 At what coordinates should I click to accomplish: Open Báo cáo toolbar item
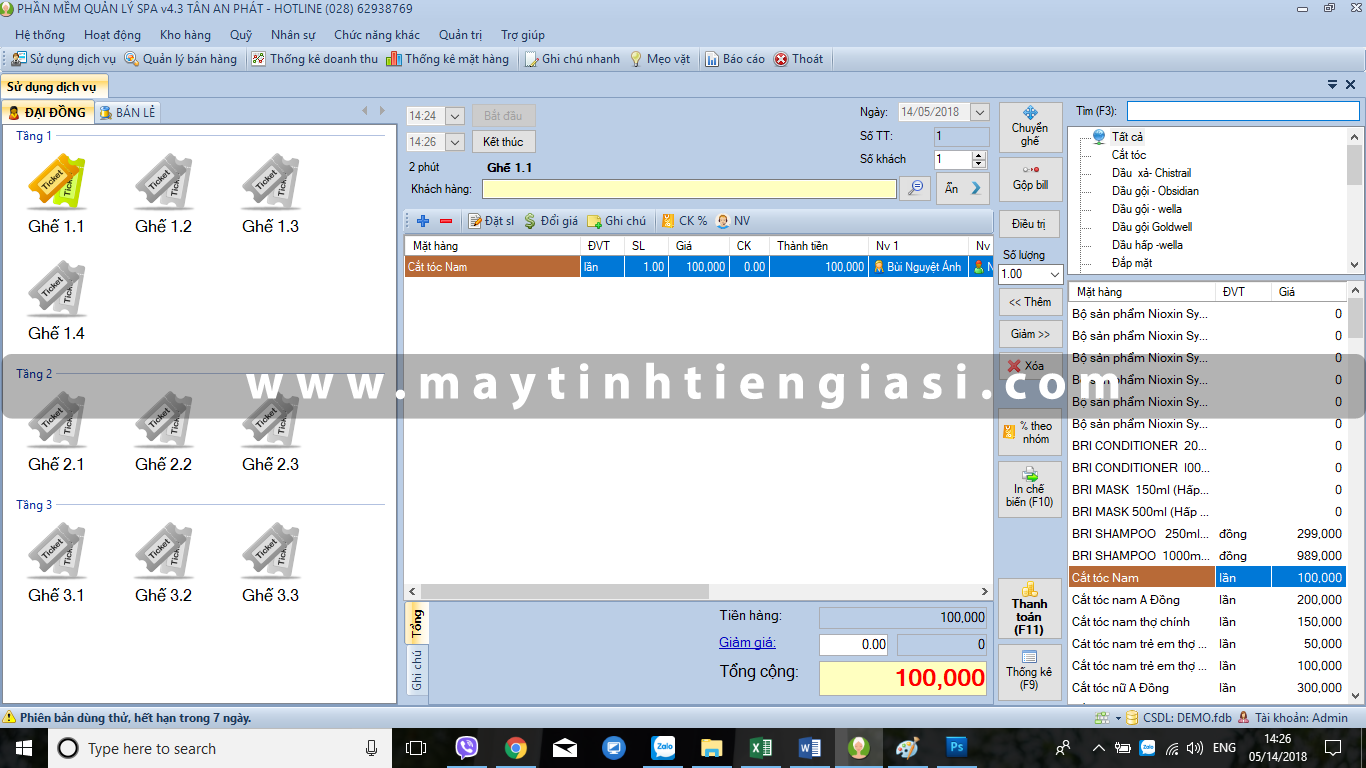click(x=735, y=59)
